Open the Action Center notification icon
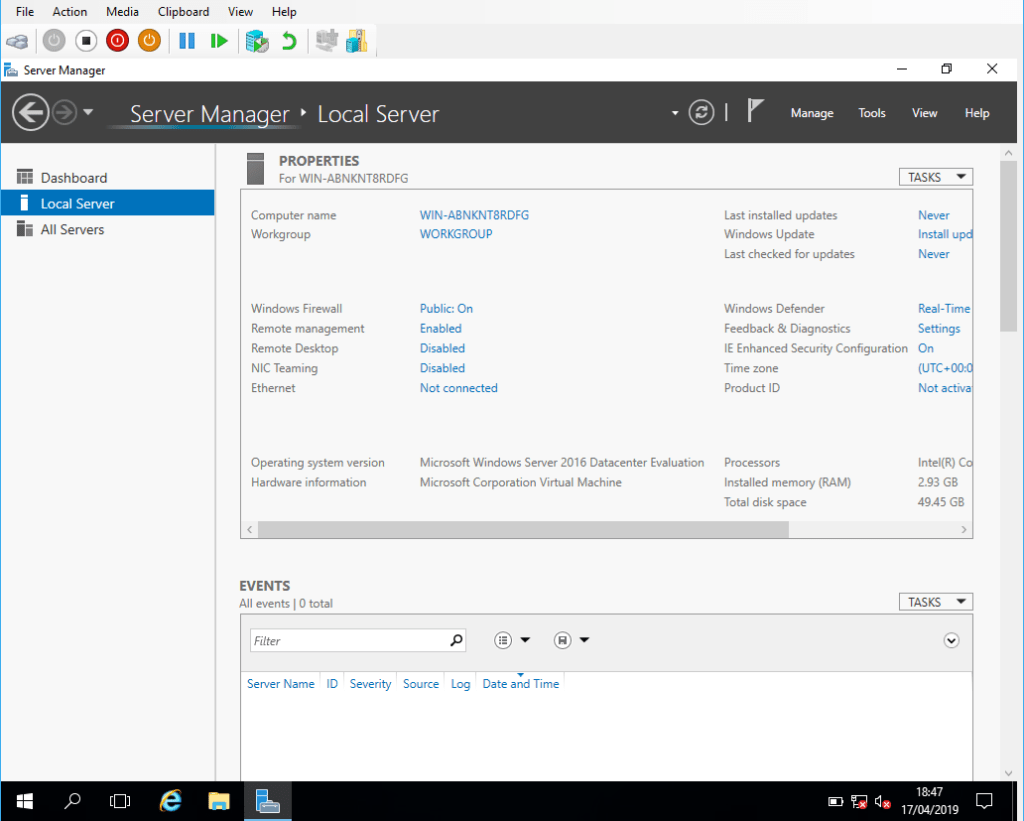 pos(984,801)
